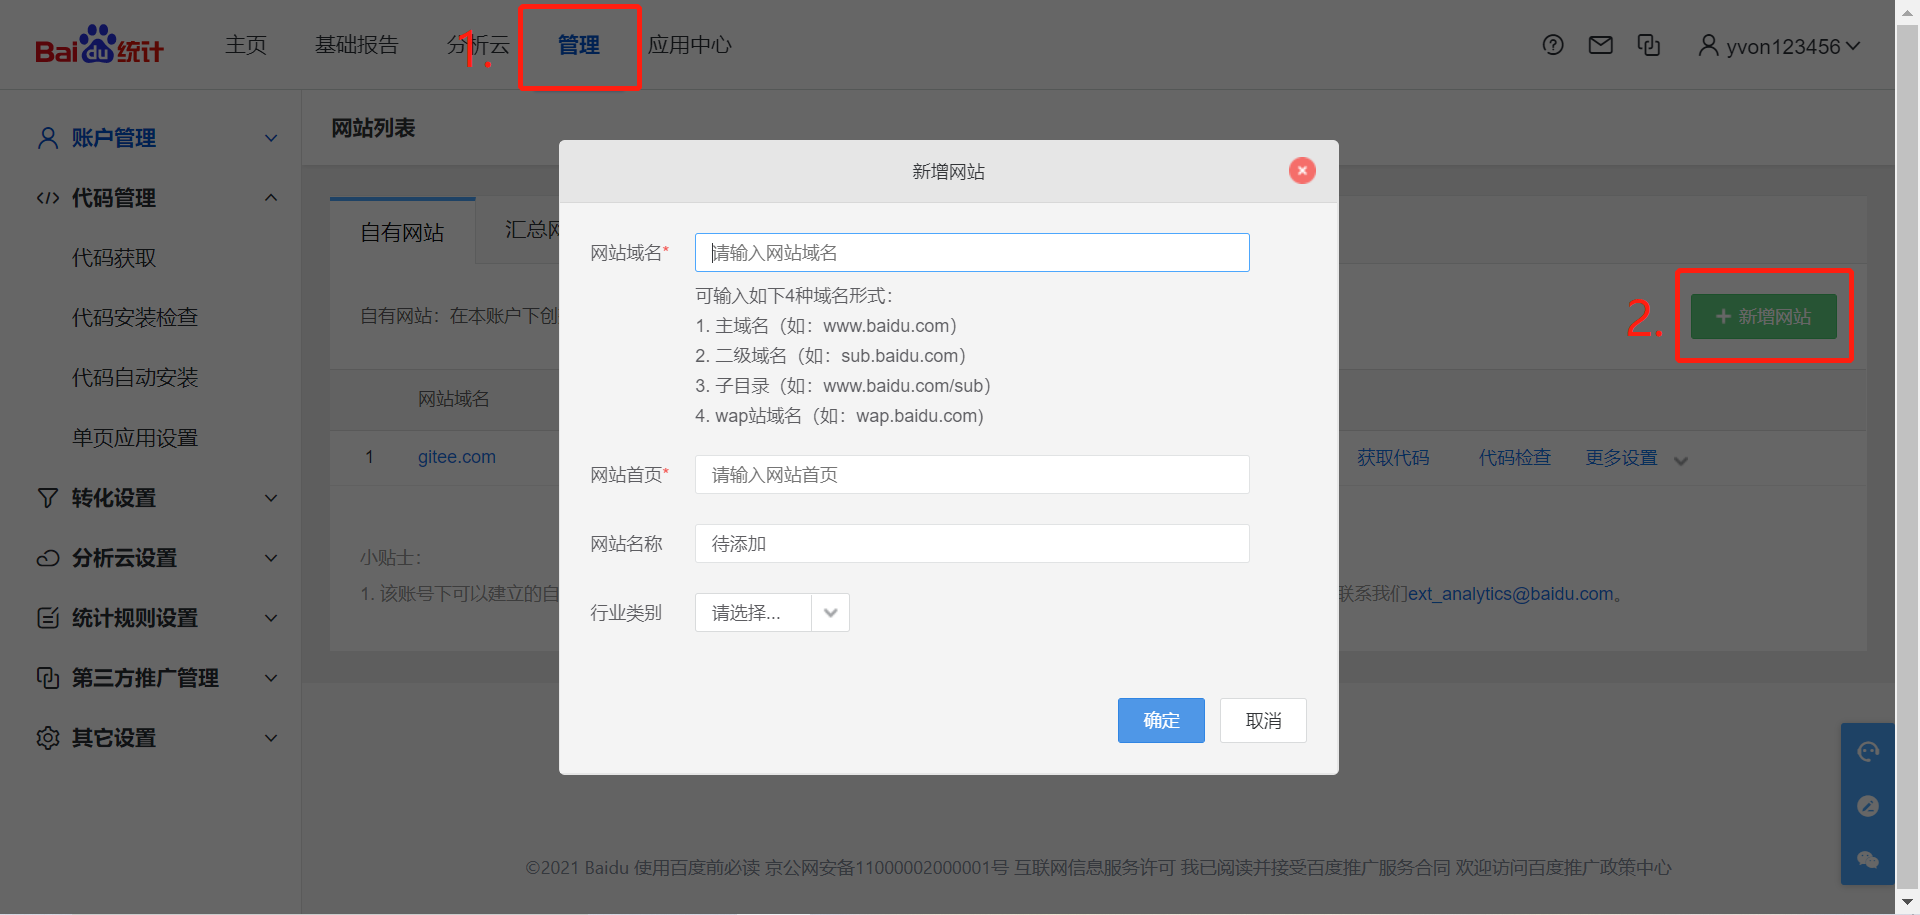The width and height of the screenshot is (1920, 915).
Task: Focus the 网站域名 input field
Action: pos(972,253)
